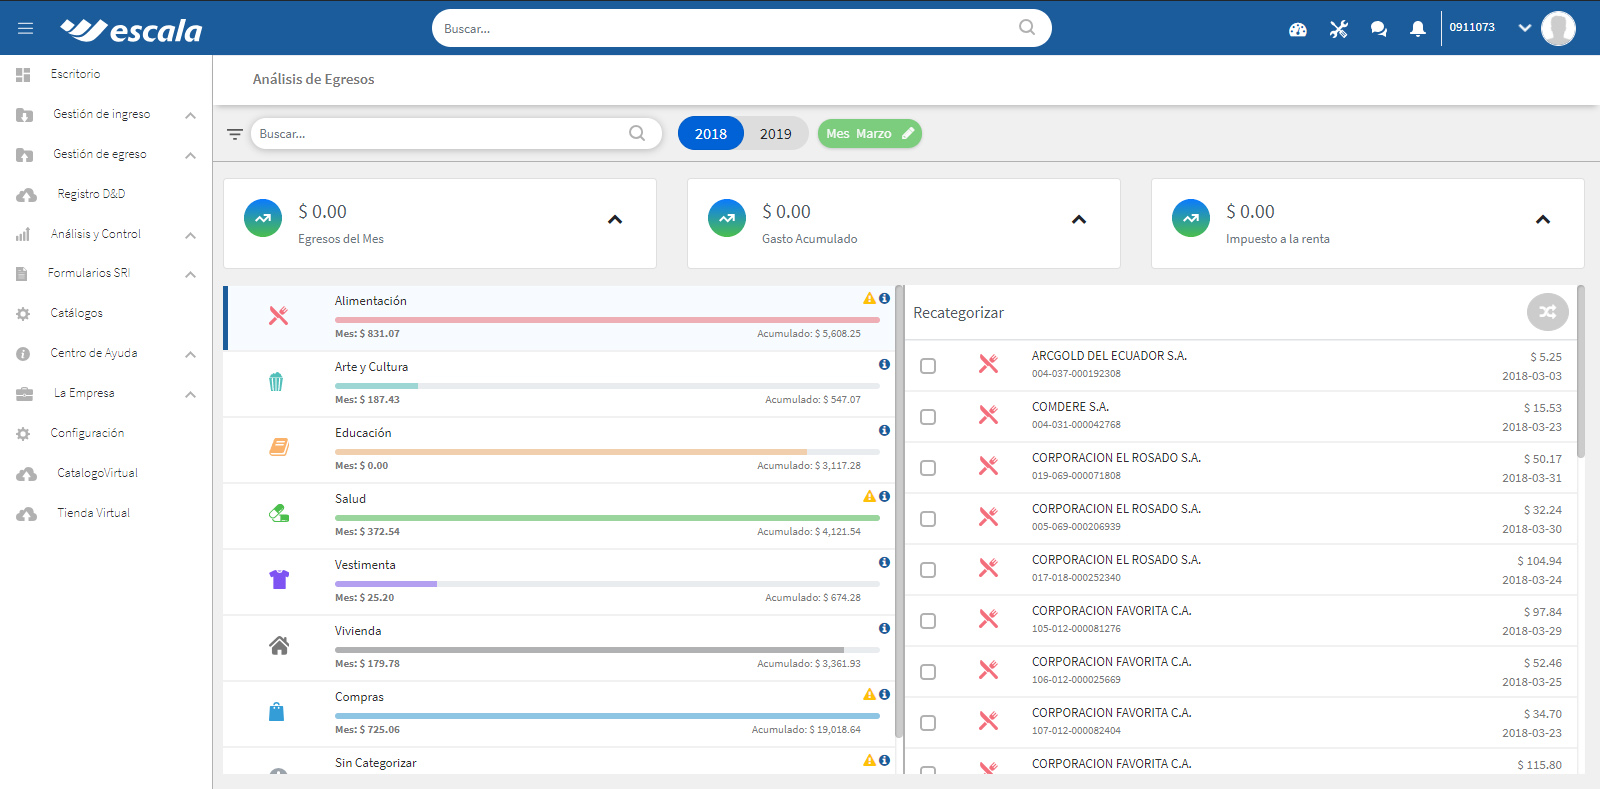Screen dimensions: 1600x789
Task: Expand Centro de Ayuda chevron
Action: [190, 355]
